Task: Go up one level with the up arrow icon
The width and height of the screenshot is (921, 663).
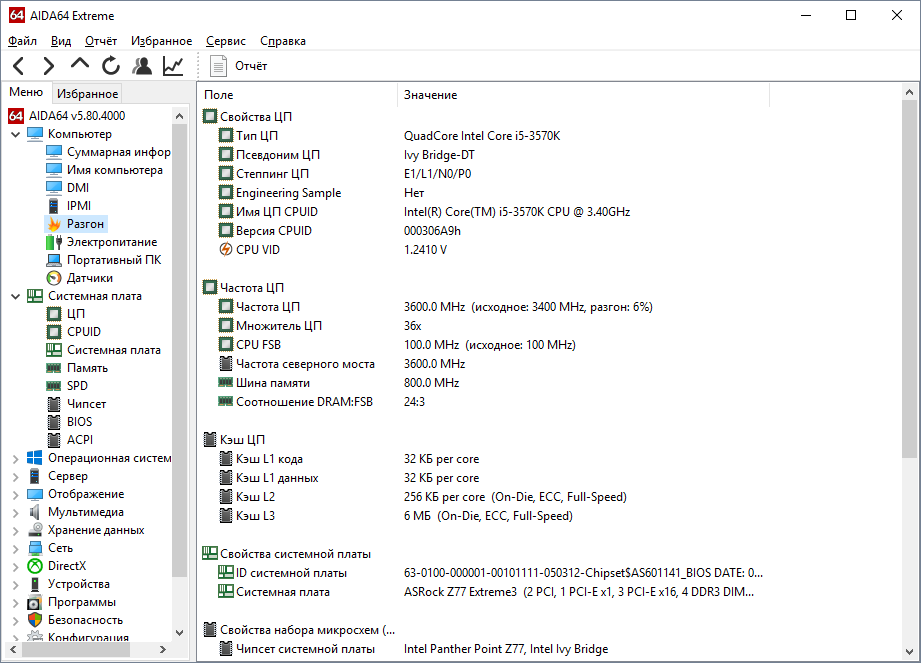Action: tap(80, 65)
